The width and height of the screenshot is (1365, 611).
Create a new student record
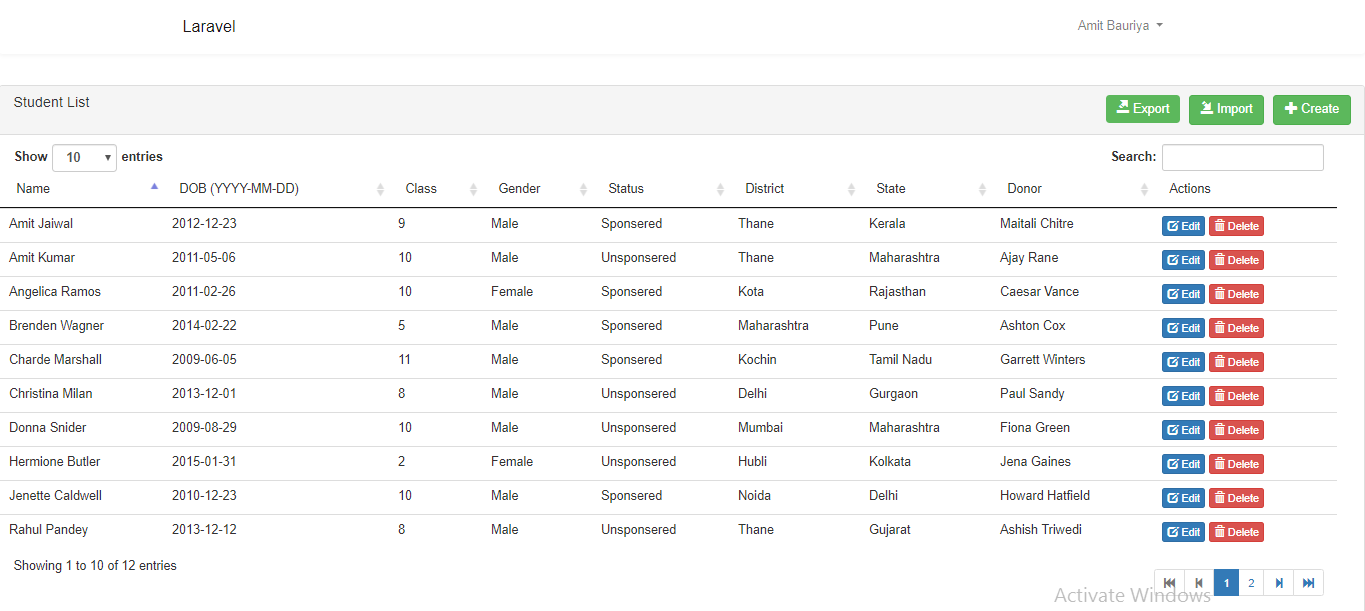pos(1311,109)
